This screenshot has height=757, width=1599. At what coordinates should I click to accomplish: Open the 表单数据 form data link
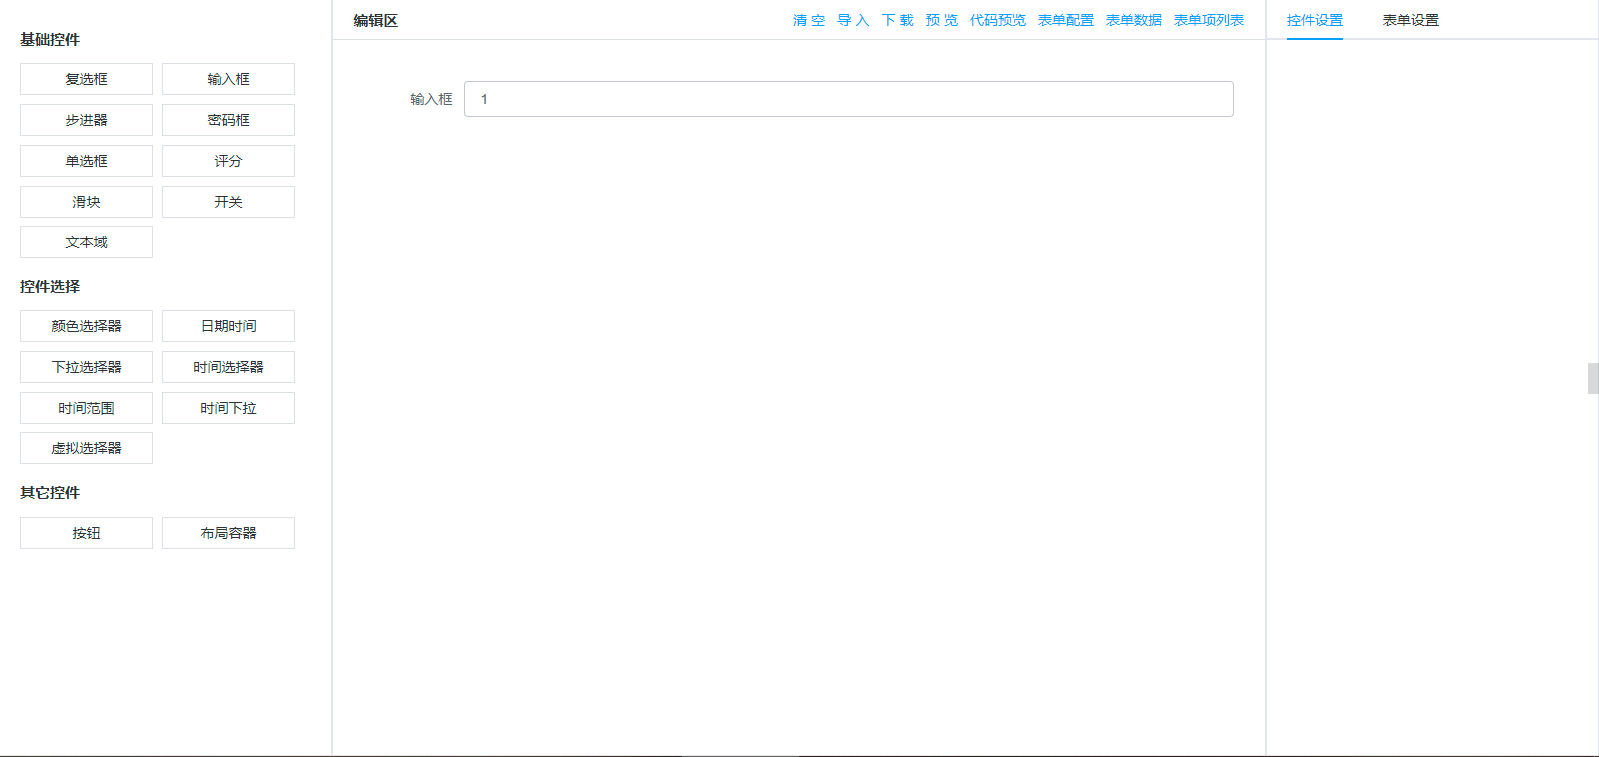coord(1133,20)
